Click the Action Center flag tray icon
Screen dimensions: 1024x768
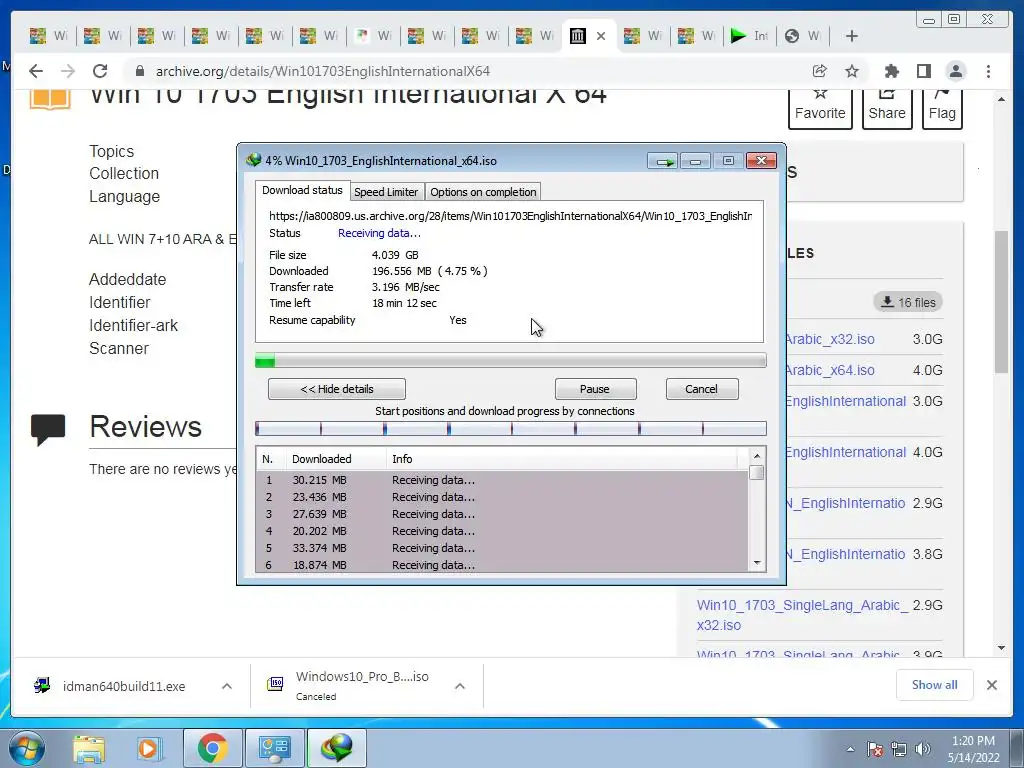(x=874, y=749)
